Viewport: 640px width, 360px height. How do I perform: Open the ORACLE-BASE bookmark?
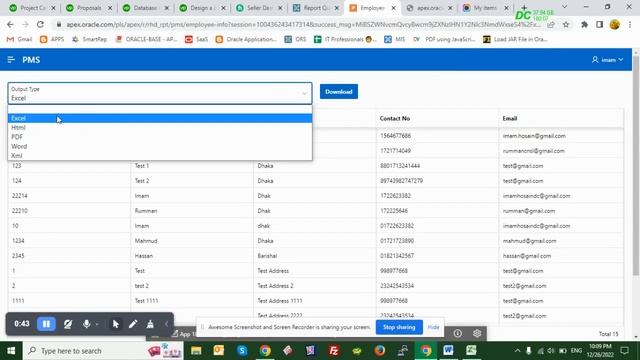147,39
